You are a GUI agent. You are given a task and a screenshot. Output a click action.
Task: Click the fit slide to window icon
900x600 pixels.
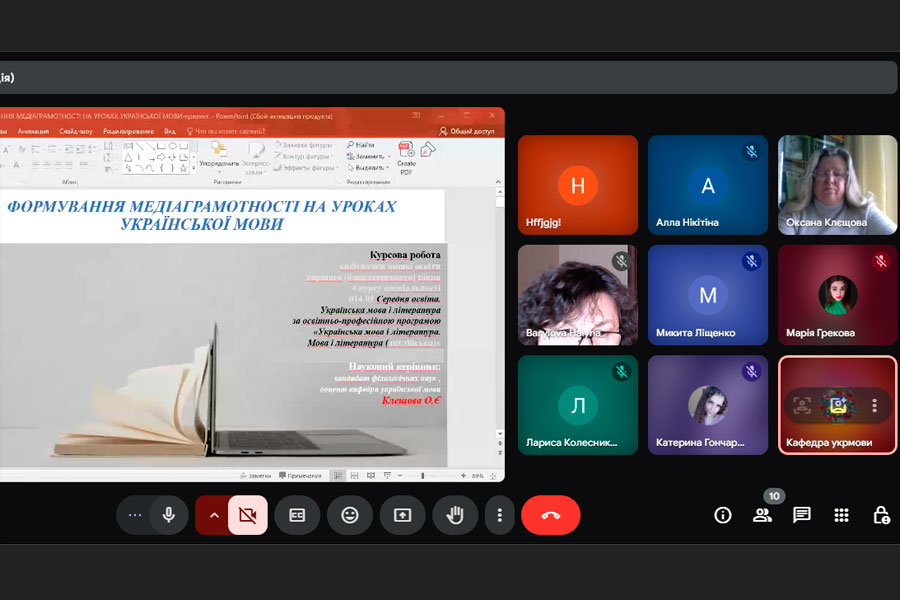[x=492, y=475]
